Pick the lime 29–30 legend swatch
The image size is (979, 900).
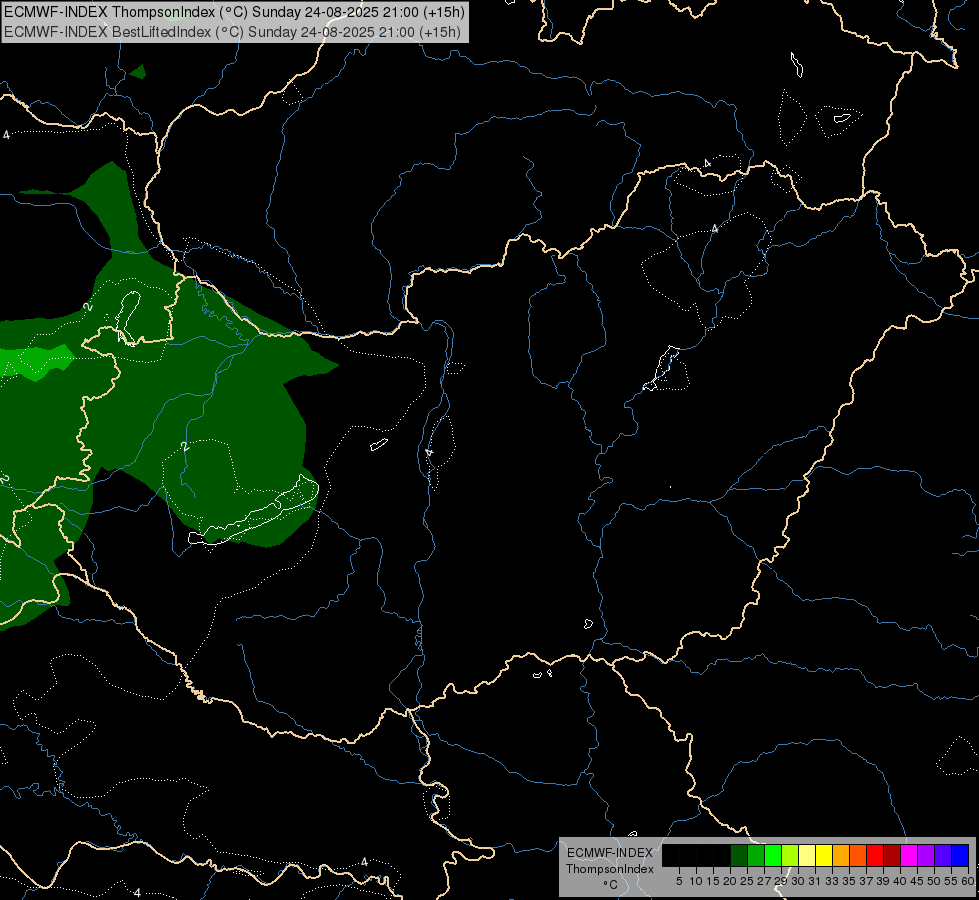point(790,855)
